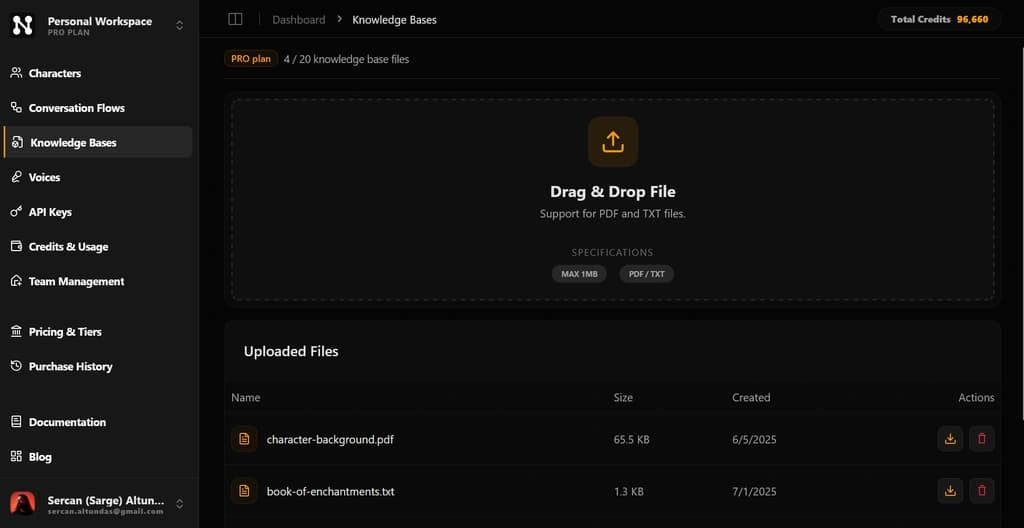
Task: Open the Voices section
Action: coord(44,177)
